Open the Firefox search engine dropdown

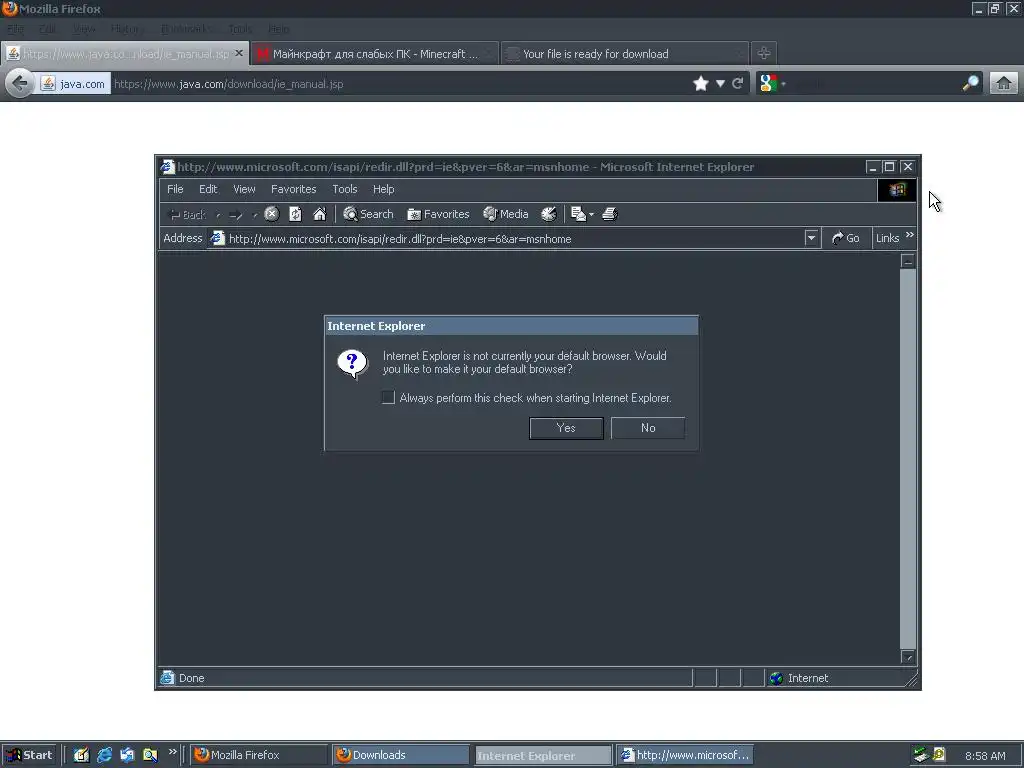pos(783,84)
